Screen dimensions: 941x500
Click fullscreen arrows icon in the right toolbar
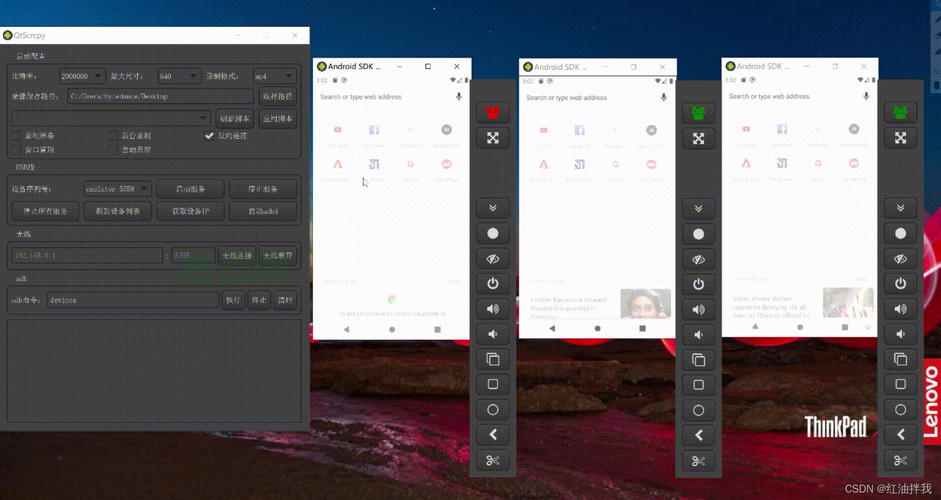pos(900,138)
